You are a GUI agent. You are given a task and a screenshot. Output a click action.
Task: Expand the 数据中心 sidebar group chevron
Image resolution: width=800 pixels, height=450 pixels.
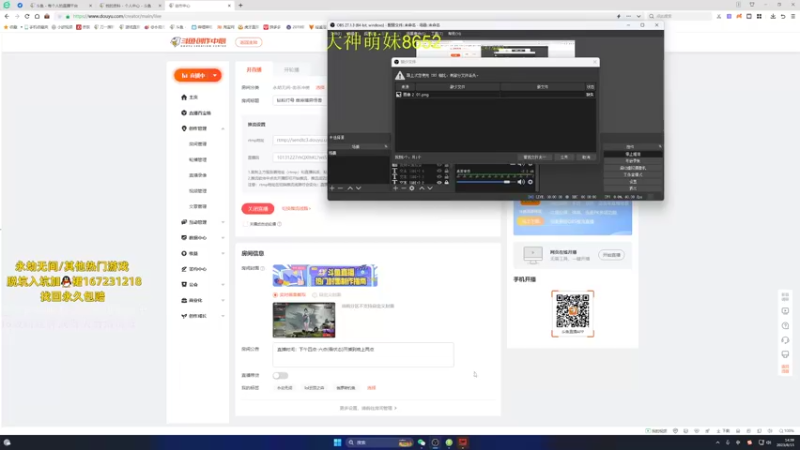point(223,238)
